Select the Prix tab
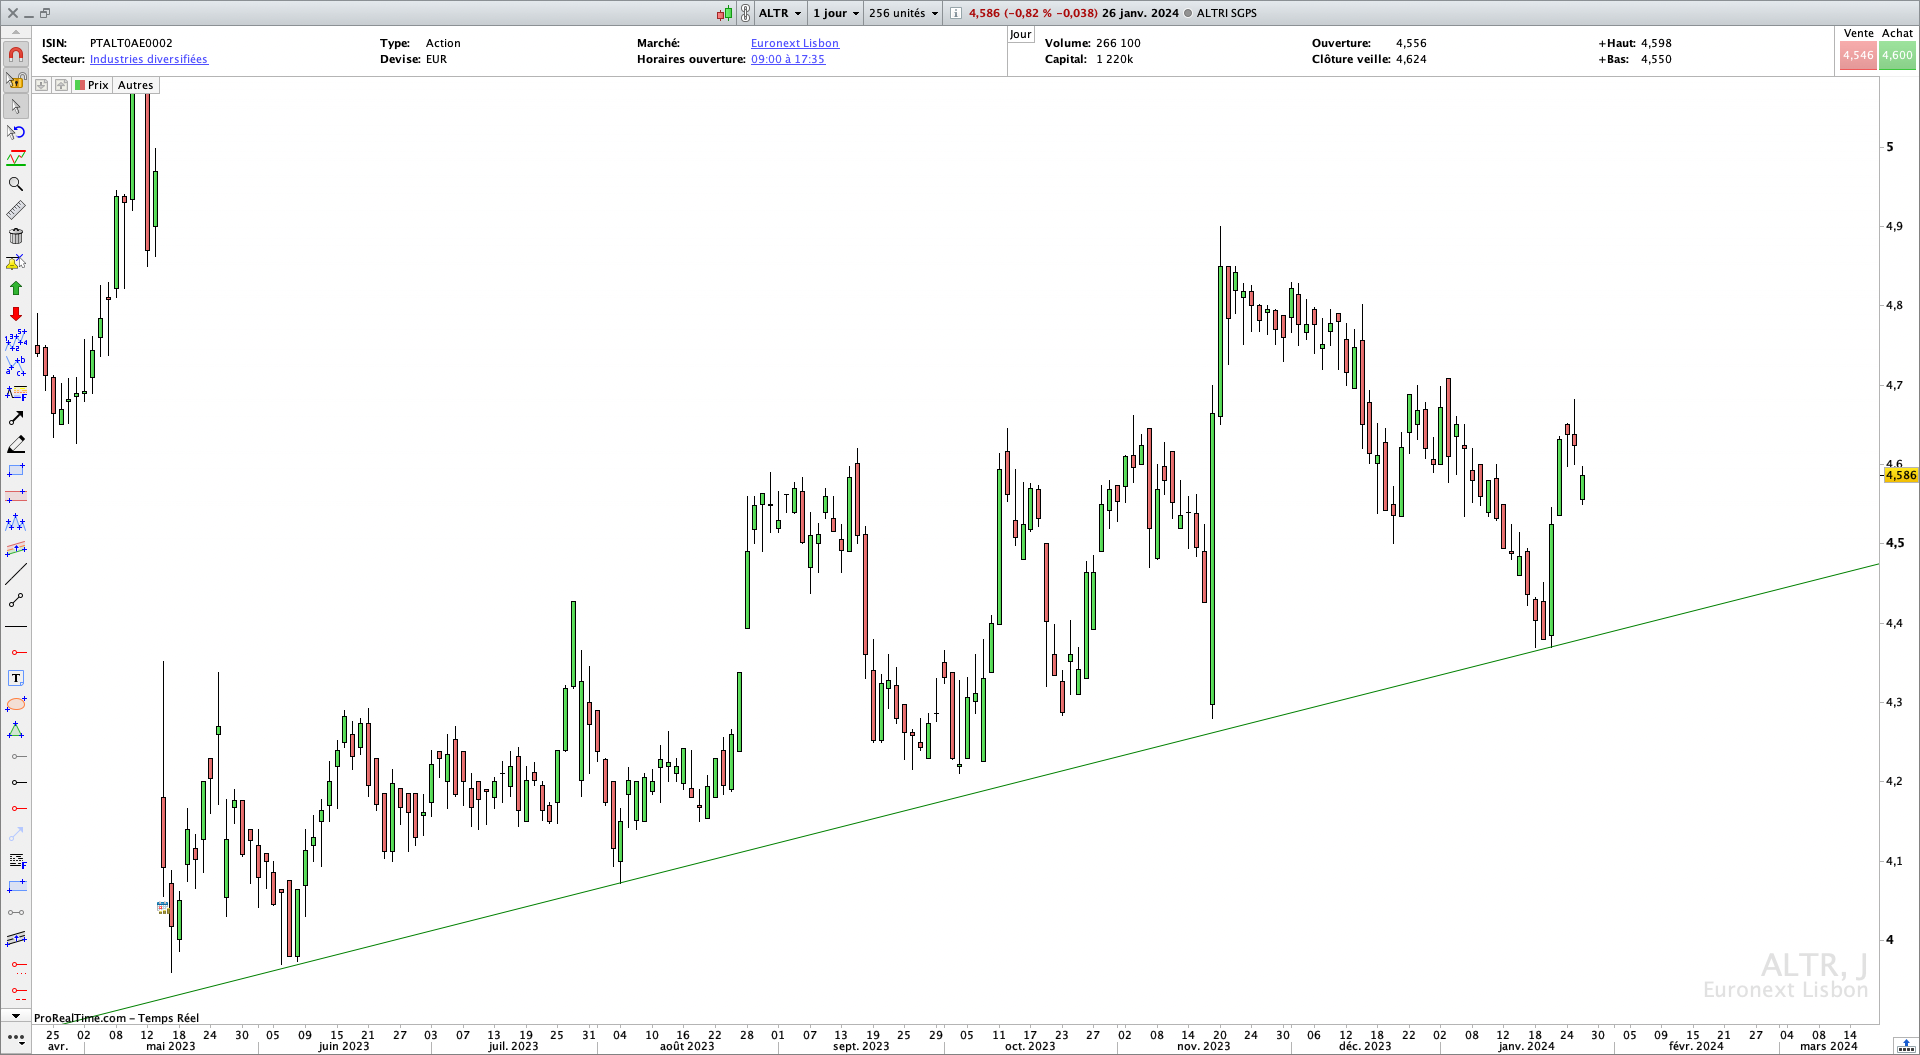The width and height of the screenshot is (1920, 1055). (x=92, y=85)
